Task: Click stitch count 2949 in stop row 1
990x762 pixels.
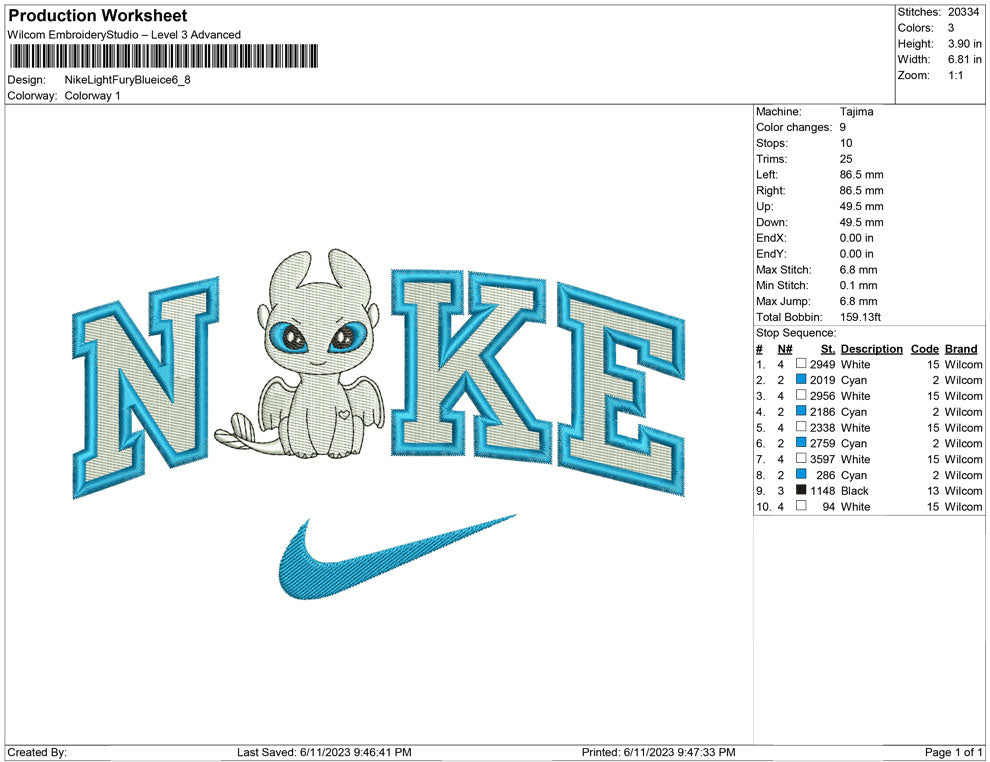Action: [822, 364]
